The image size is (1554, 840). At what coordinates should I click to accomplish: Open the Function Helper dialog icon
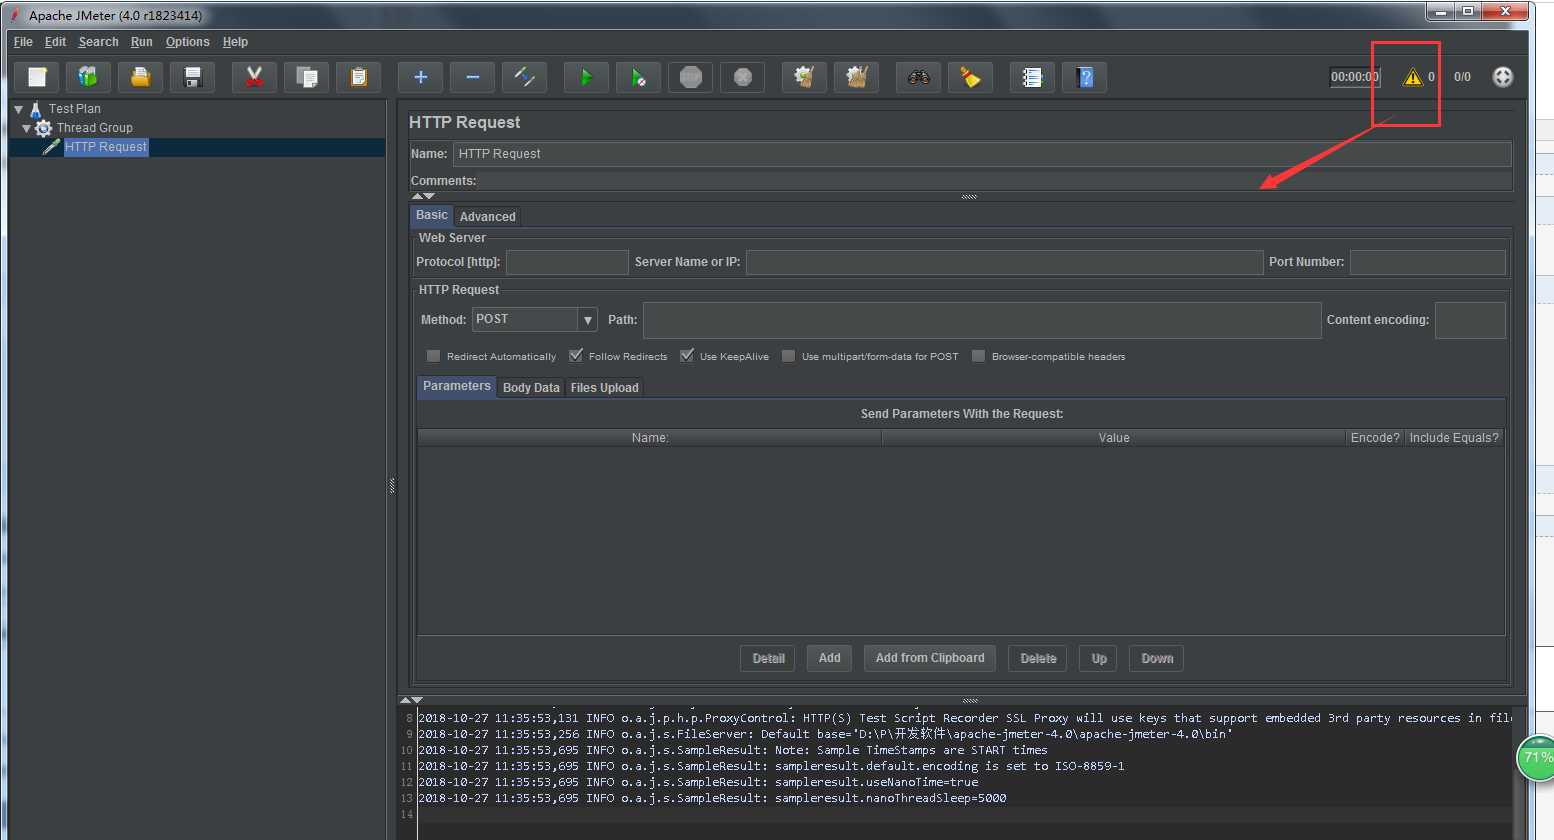[x=1032, y=77]
